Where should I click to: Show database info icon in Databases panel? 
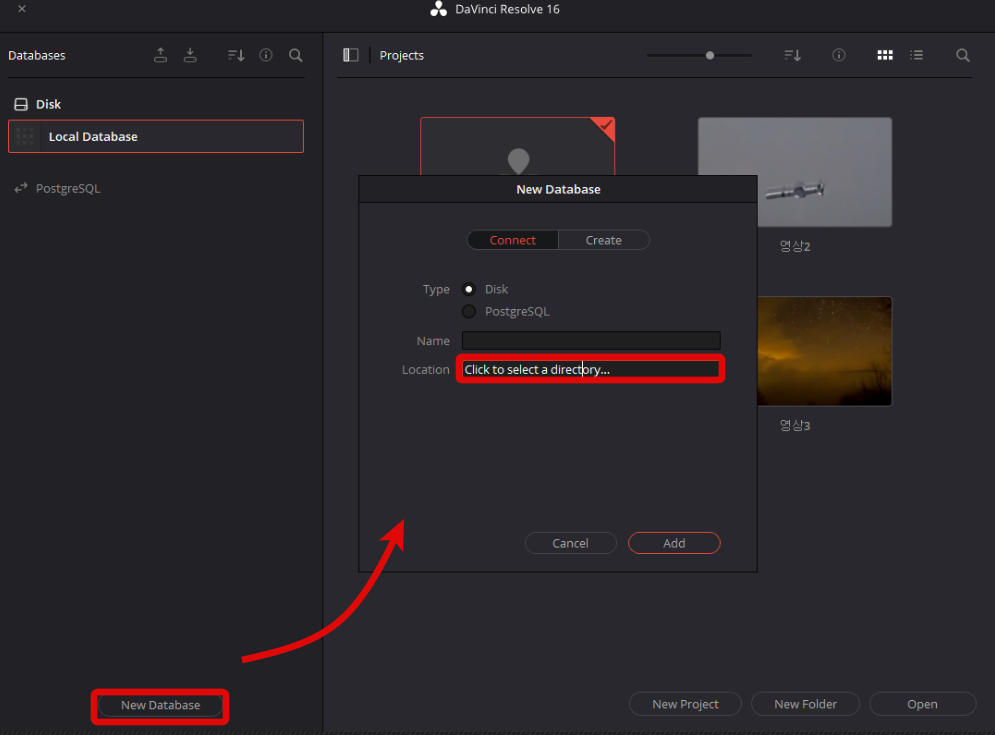pyautogui.click(x=266, y=55)
